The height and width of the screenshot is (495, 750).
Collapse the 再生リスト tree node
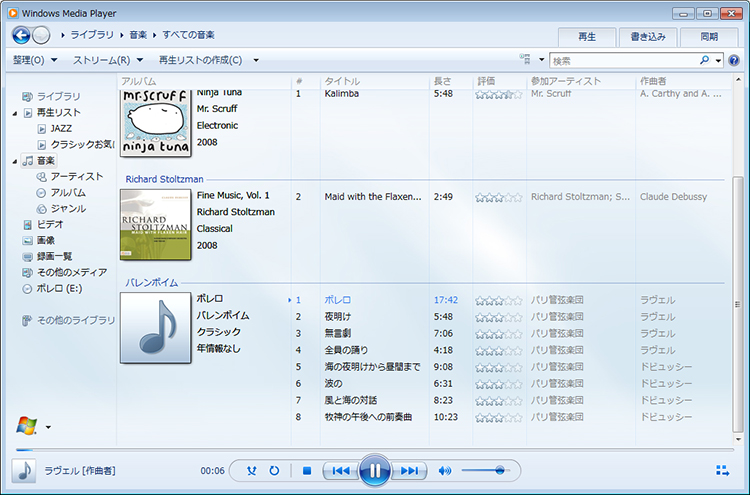point(15,113)
